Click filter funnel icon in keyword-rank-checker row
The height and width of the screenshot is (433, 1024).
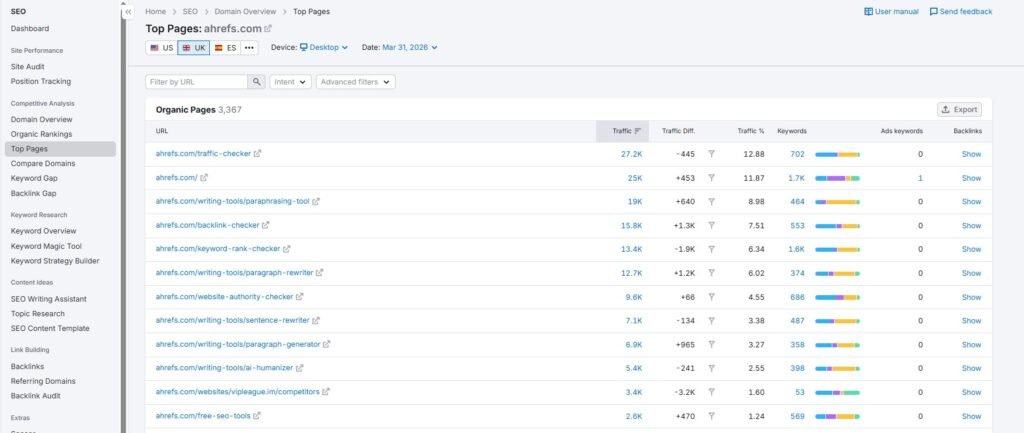pos(711,249)
